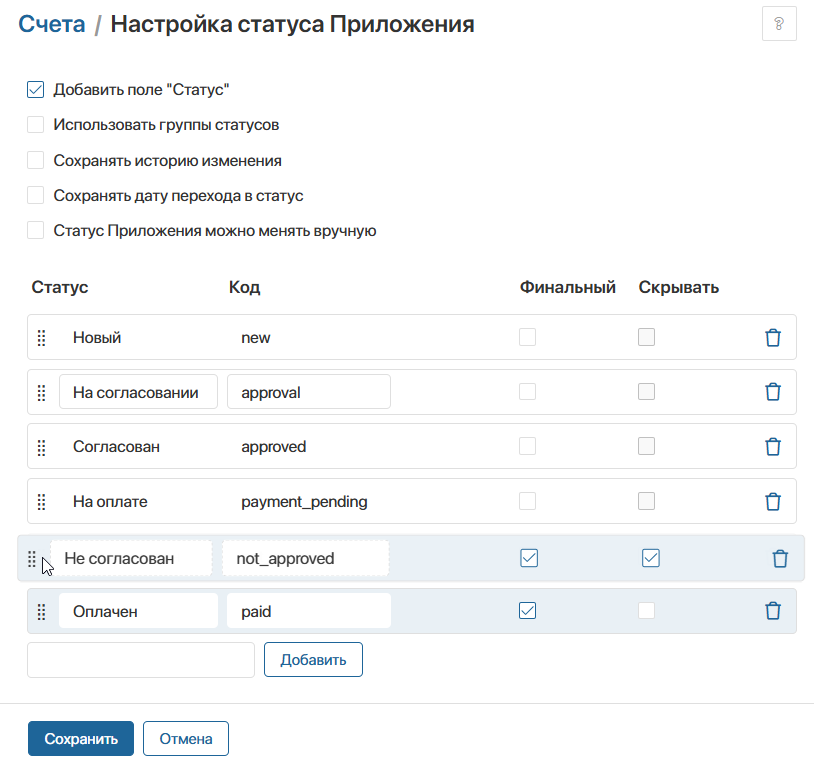Tick Скрывать for На согласовании
Image resolution: width=814 pixels, height=762 pixels.
point(646,391)
